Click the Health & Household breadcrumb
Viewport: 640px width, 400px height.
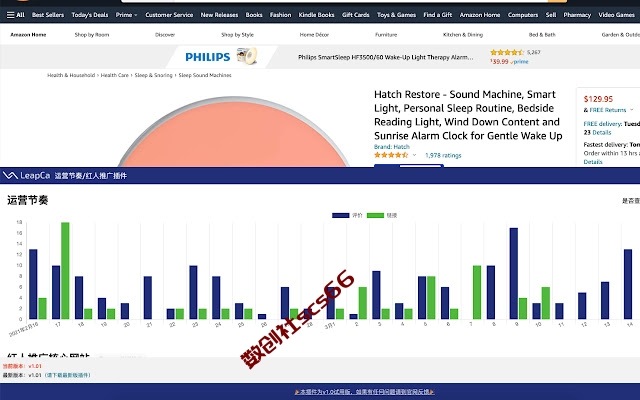71,75
